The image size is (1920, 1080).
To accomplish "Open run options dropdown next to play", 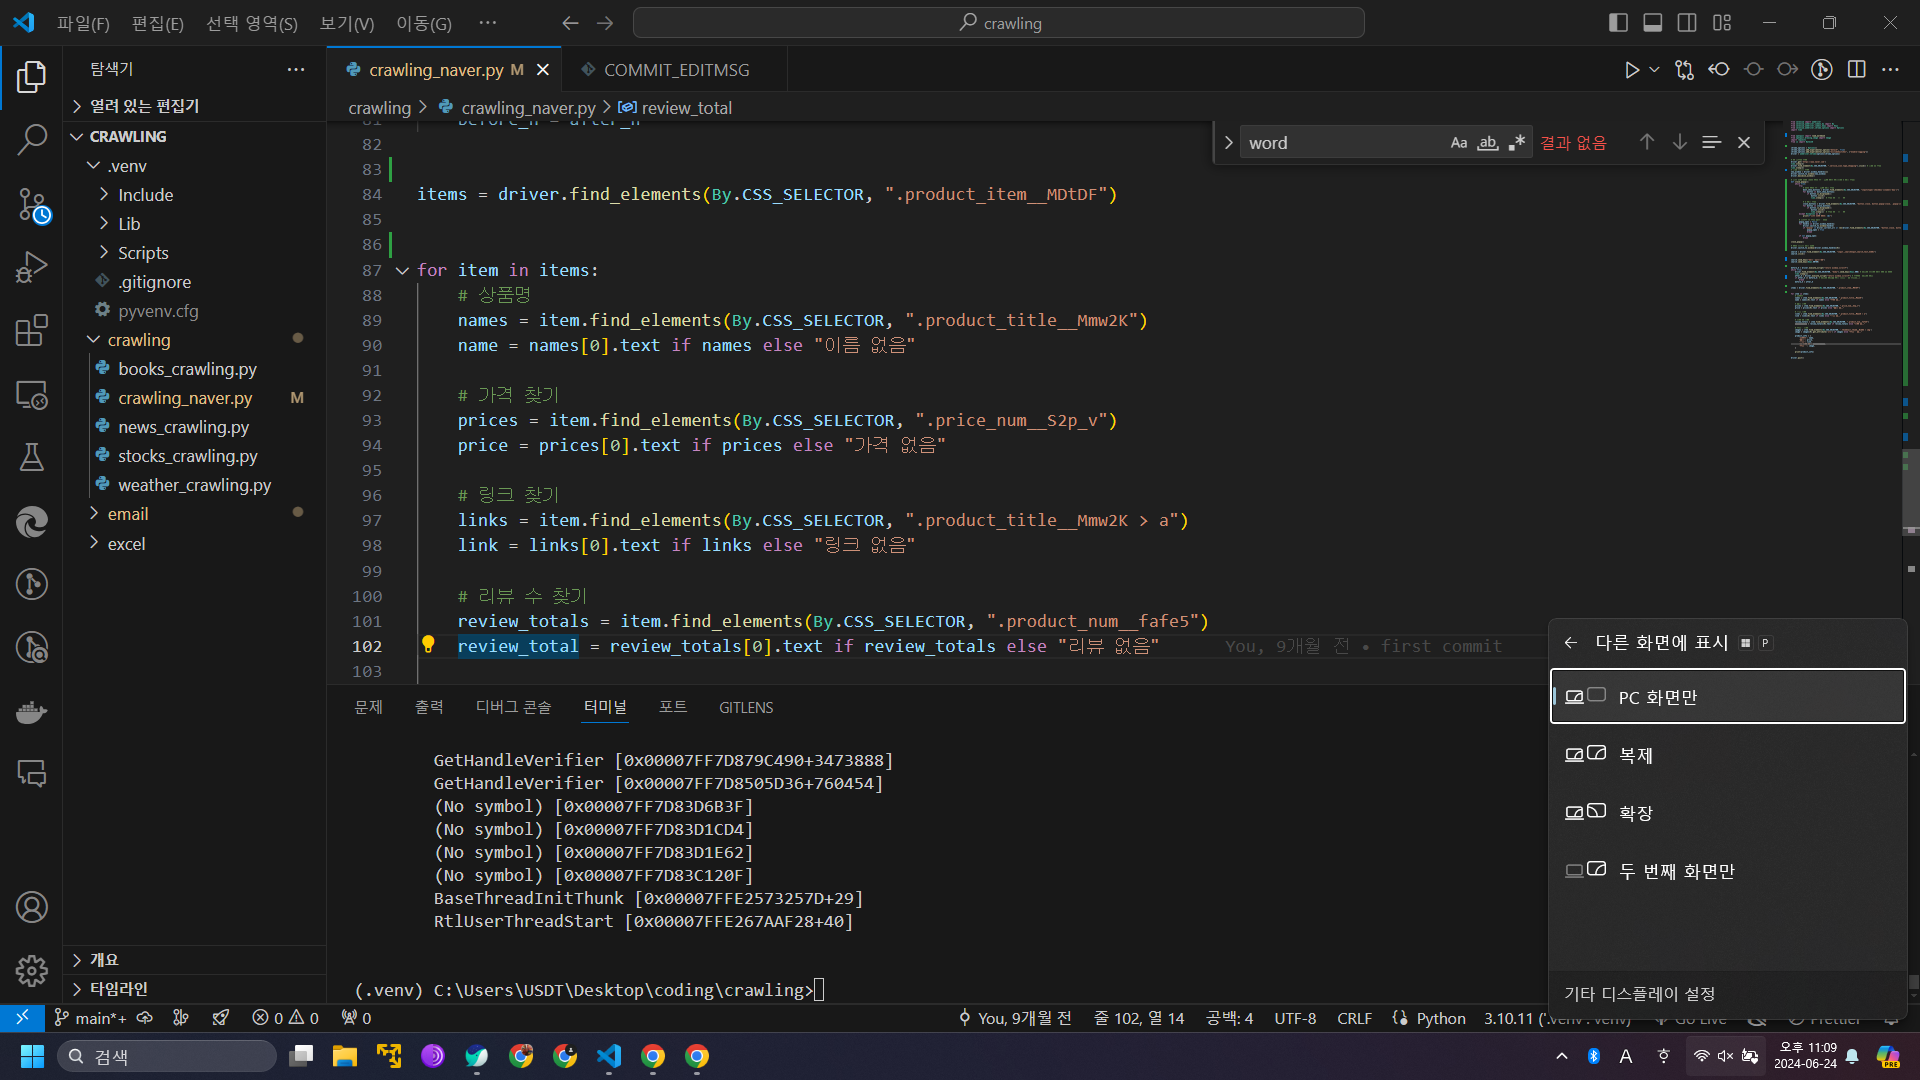I will tap(1654, 70).
